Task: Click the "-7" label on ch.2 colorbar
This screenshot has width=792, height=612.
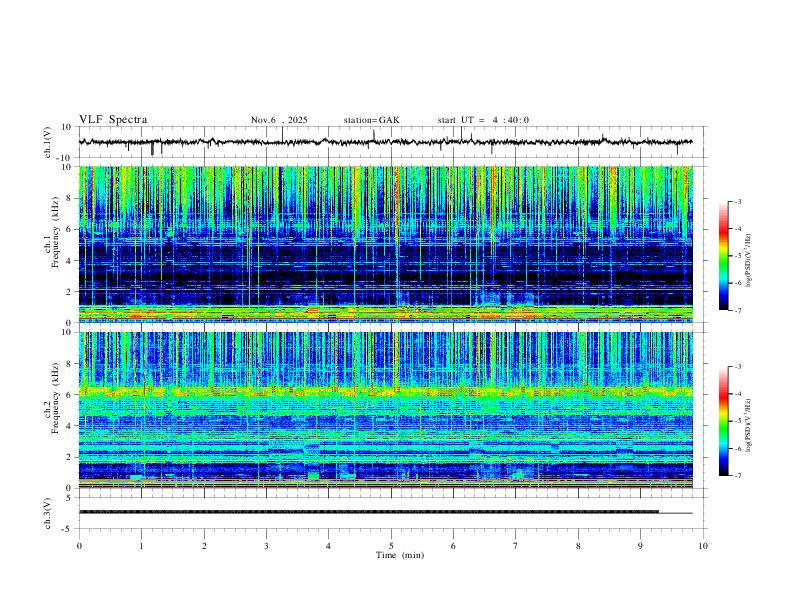Action: coord(738,476)
